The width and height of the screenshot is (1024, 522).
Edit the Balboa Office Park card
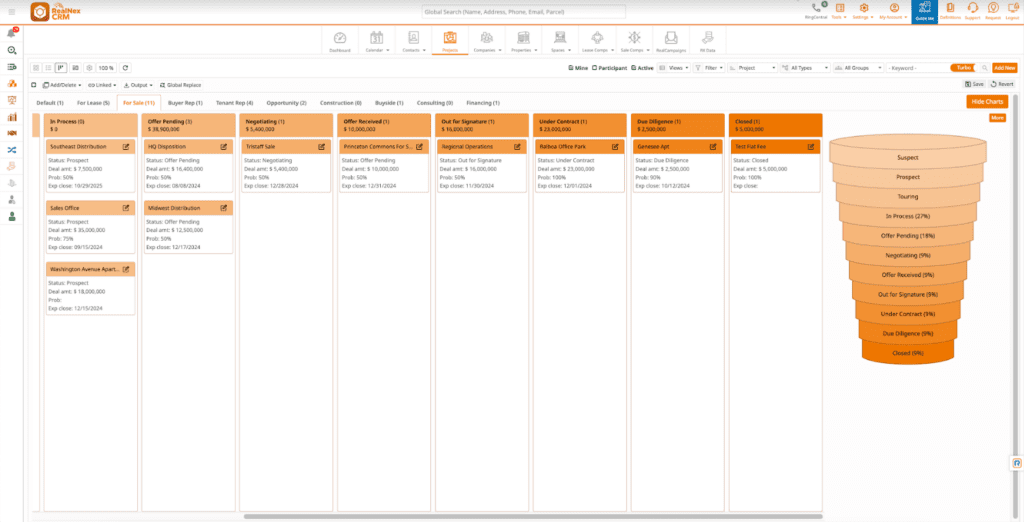[615, 147]
